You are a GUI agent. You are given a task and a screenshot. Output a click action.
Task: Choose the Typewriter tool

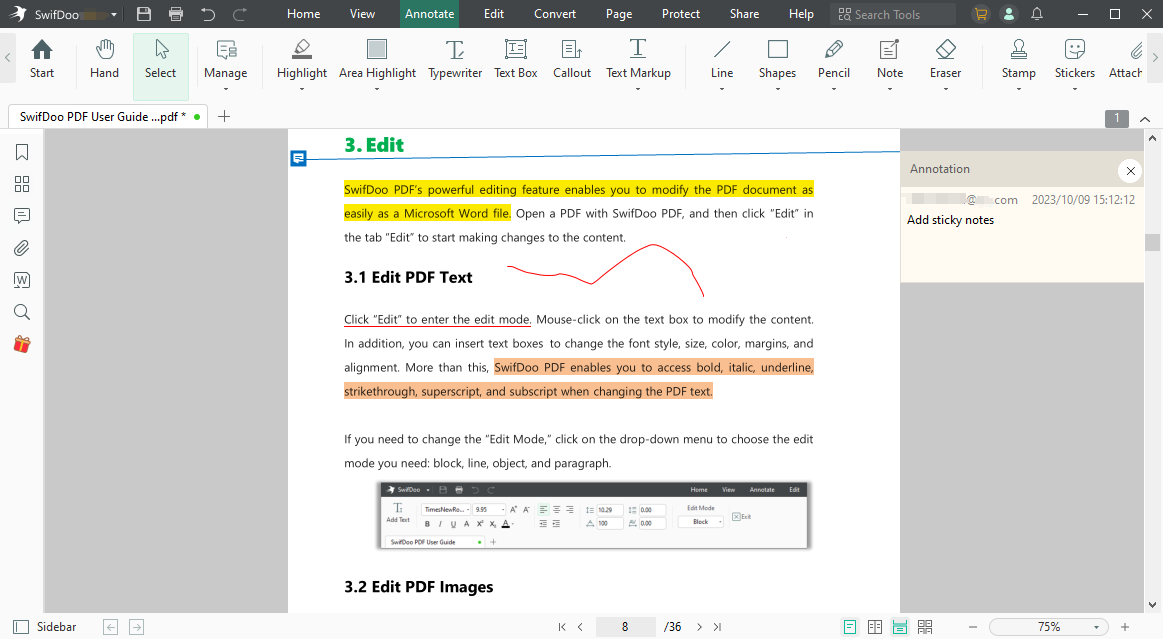(455, 59)
